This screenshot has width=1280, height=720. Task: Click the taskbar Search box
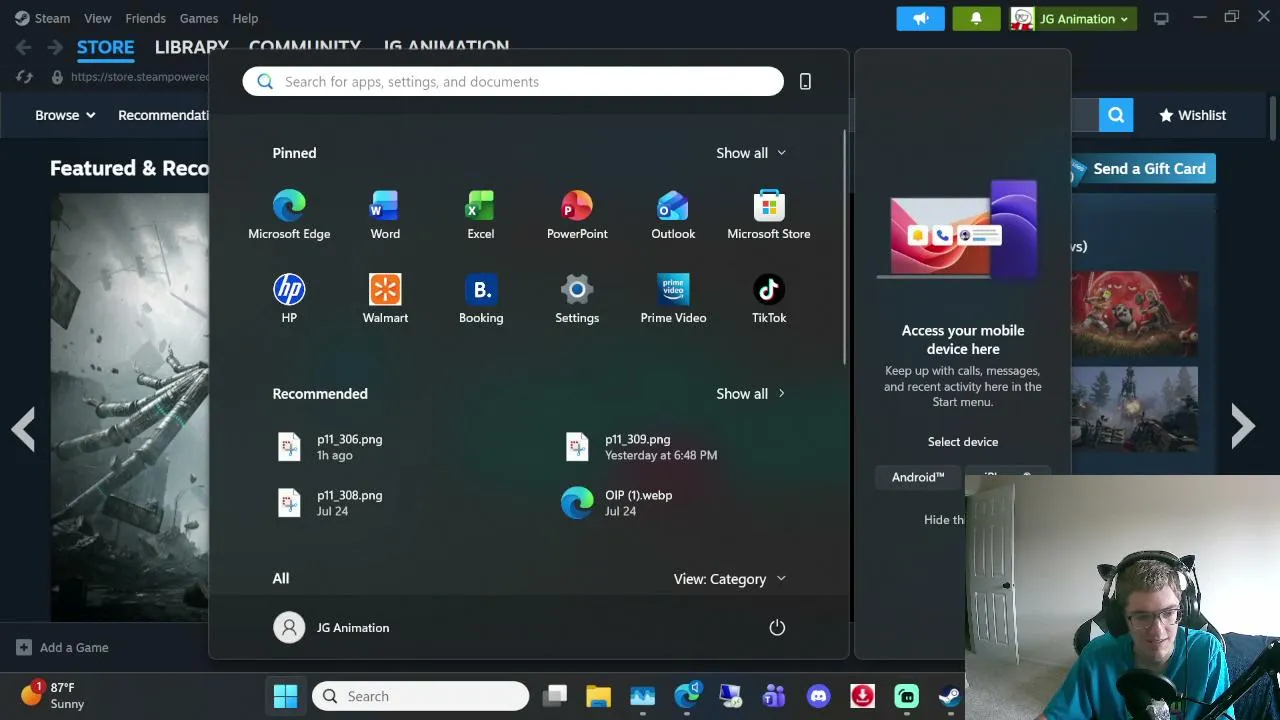pos(420,696)
